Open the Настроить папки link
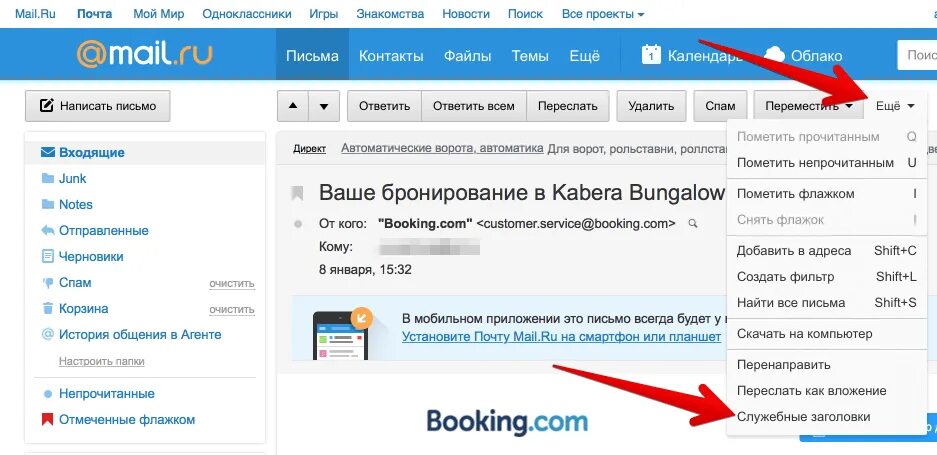This screenshot has width=937, height=455. point(102,361)
